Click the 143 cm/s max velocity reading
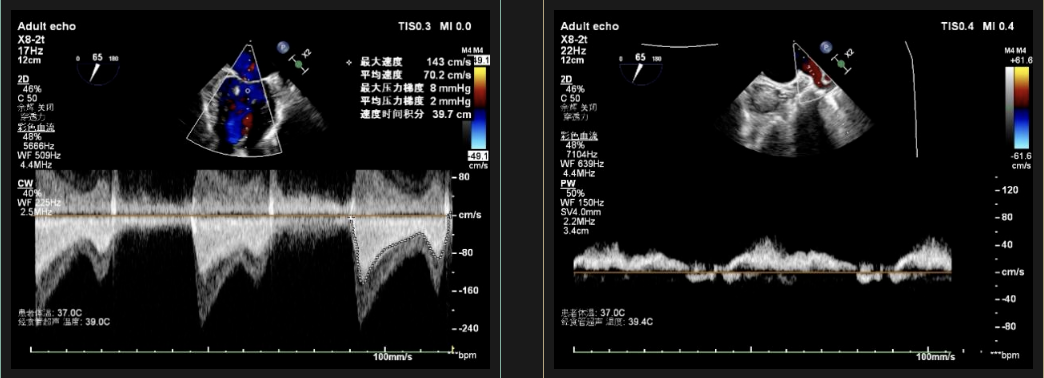 point(449,61)
